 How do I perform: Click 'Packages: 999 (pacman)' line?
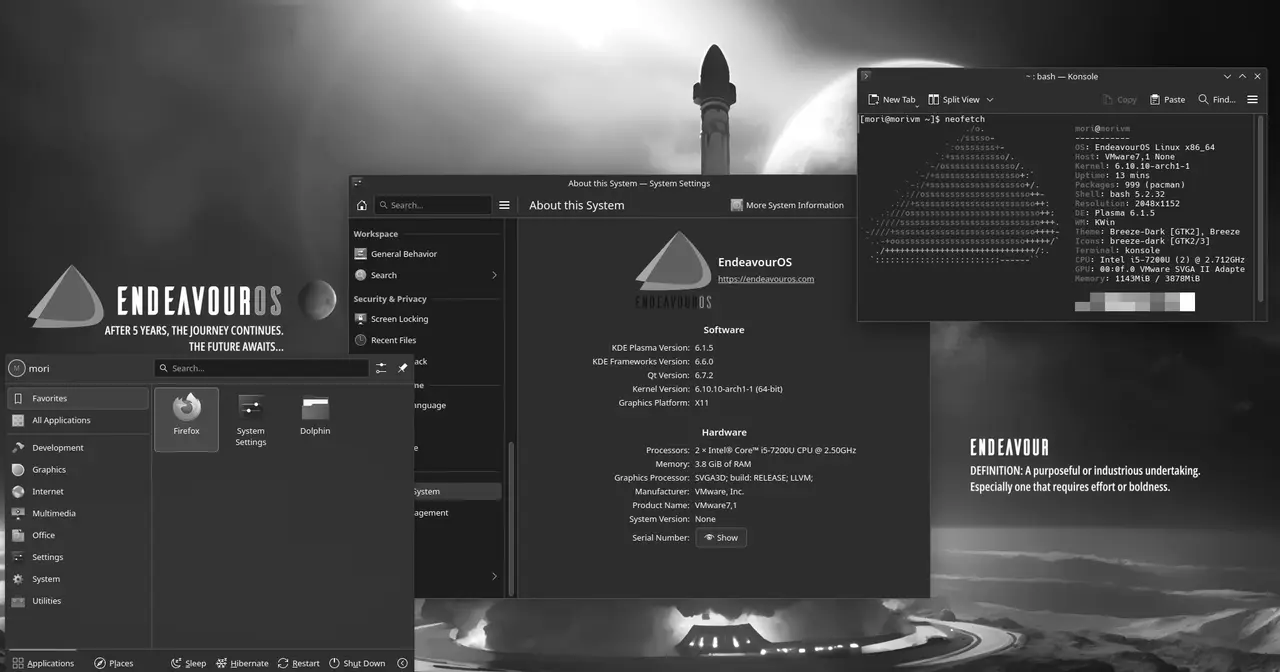tap(1130, 185)
